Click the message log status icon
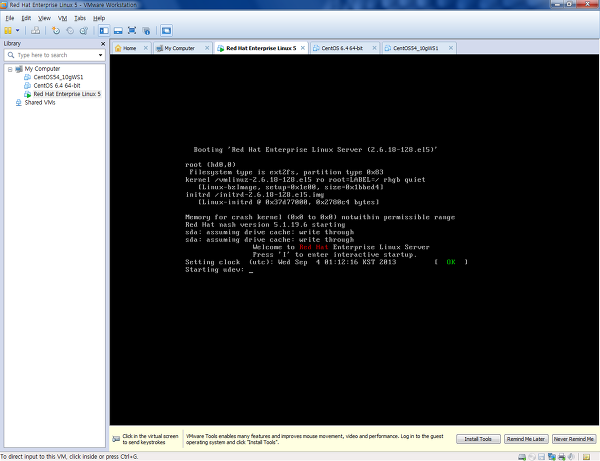The width and height of the screenshot is (600, 461). click(x=587, y=457)
